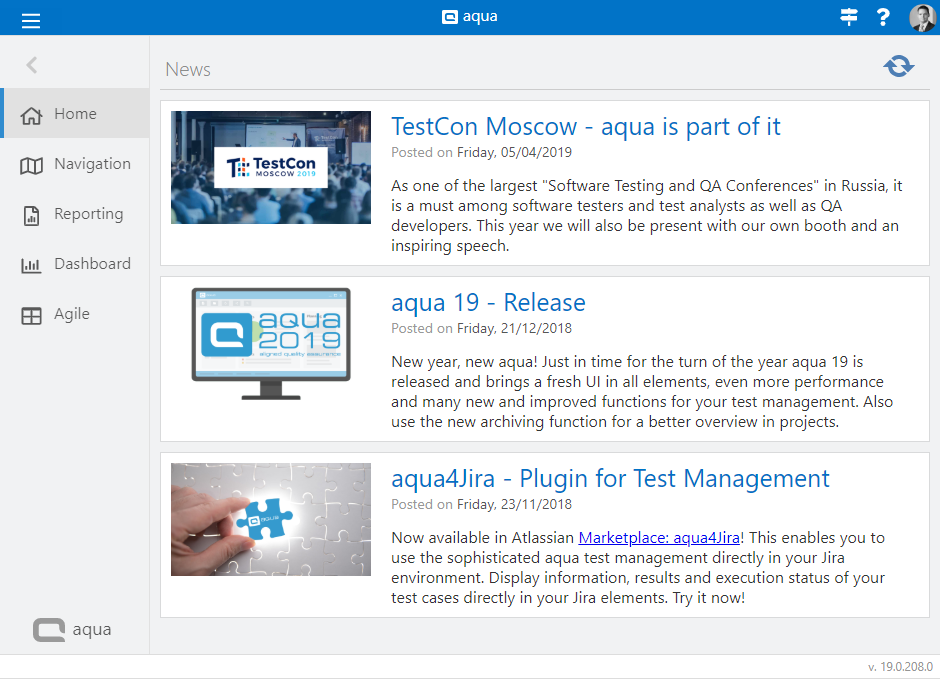Click the aqua 2019 monitor thumbnail
The width and height of the screenshot is (940, 679).
pyautogui.click(x=271, y=343)
